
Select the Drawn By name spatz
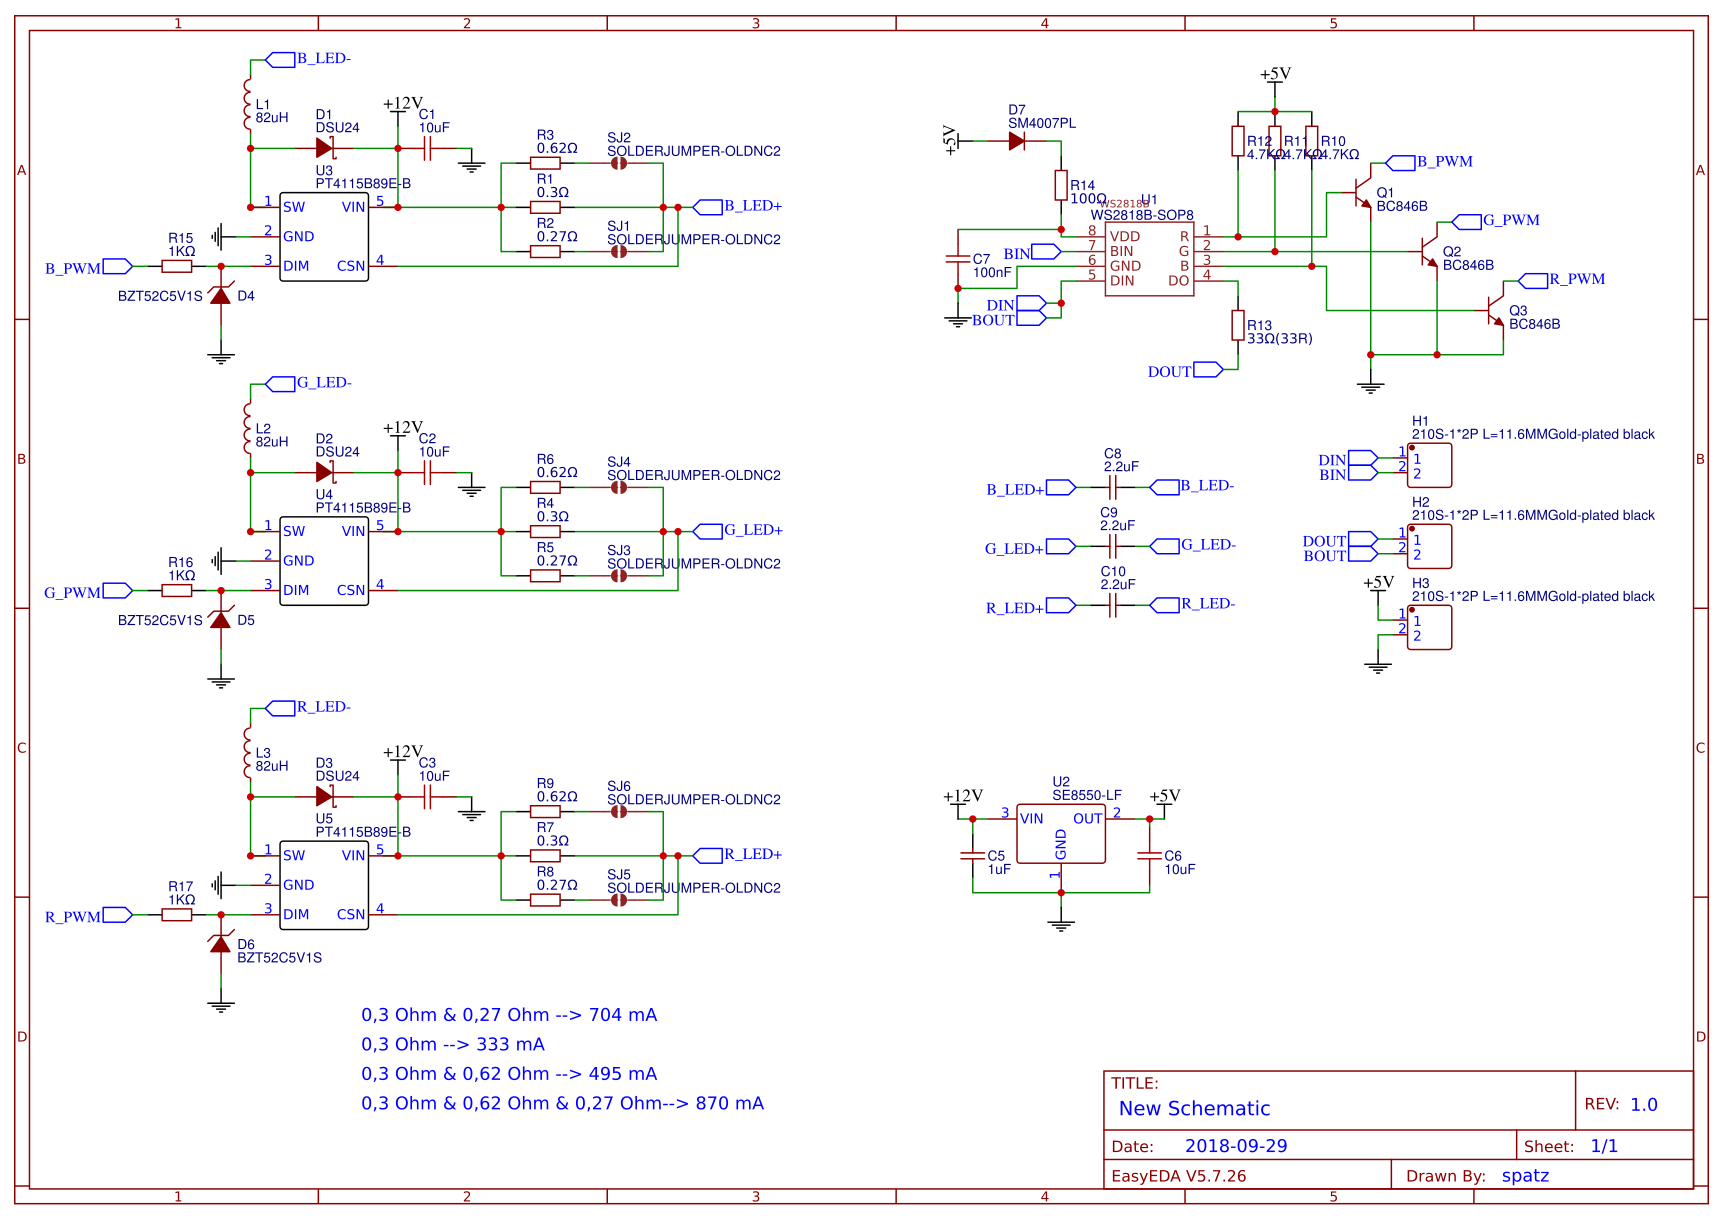click(x=1525, y=1176)
